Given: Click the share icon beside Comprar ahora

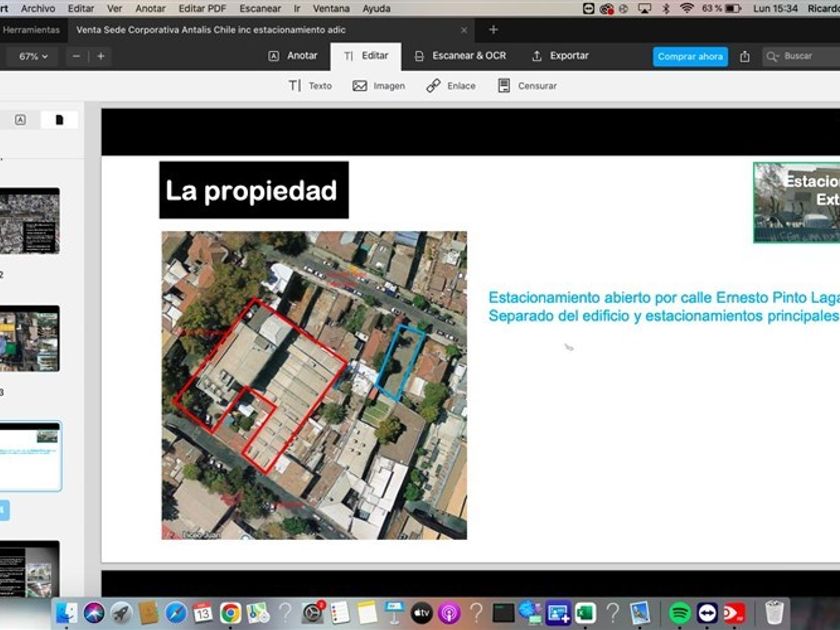Looking at the screenshot, I should [x=745, y=56].
